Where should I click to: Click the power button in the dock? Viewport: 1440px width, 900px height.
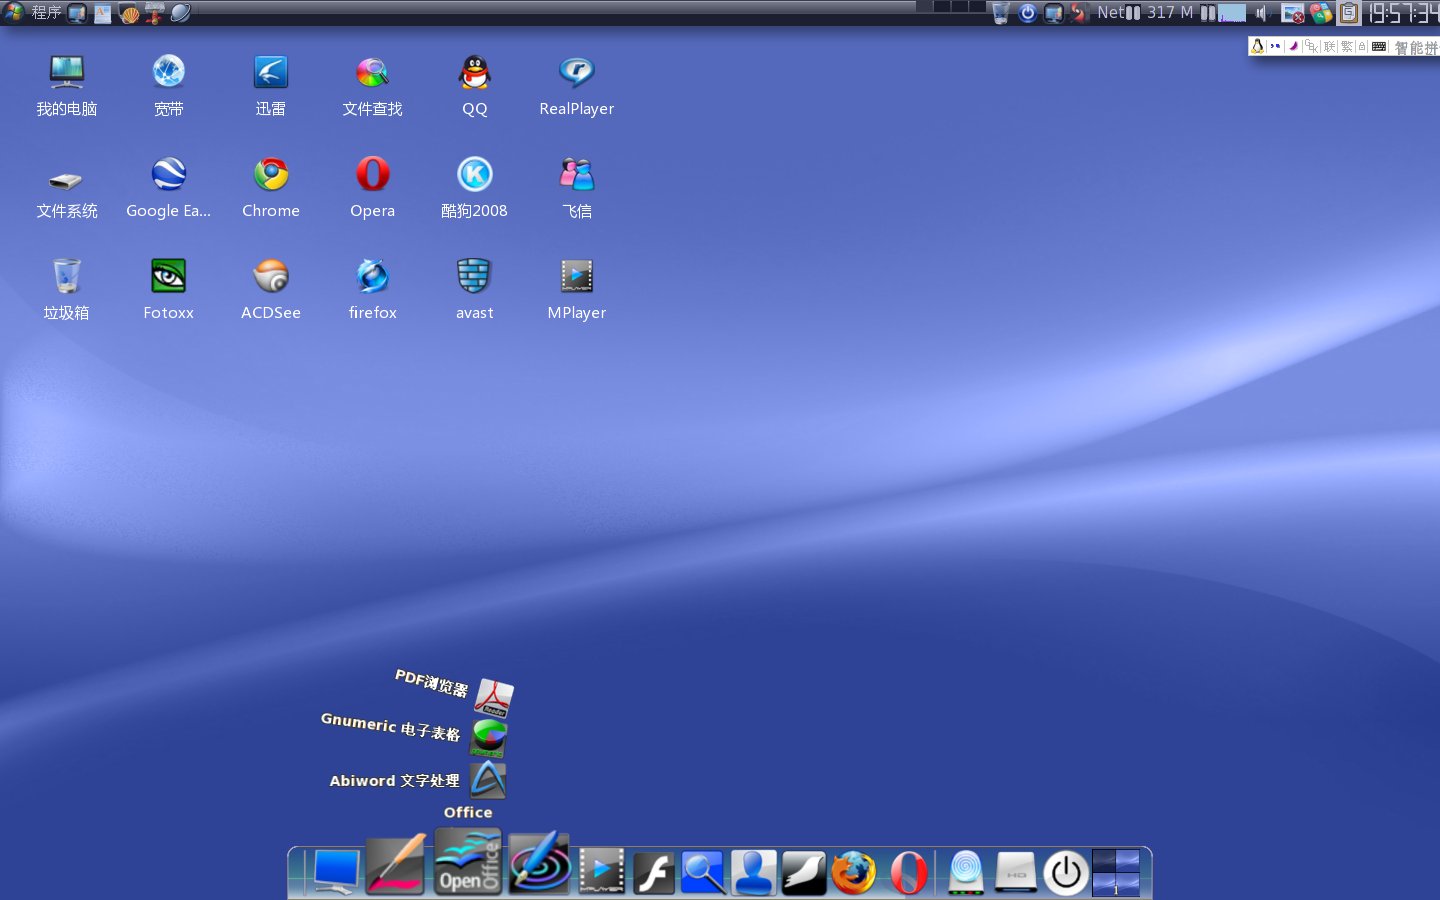[x=1066, y=873]
